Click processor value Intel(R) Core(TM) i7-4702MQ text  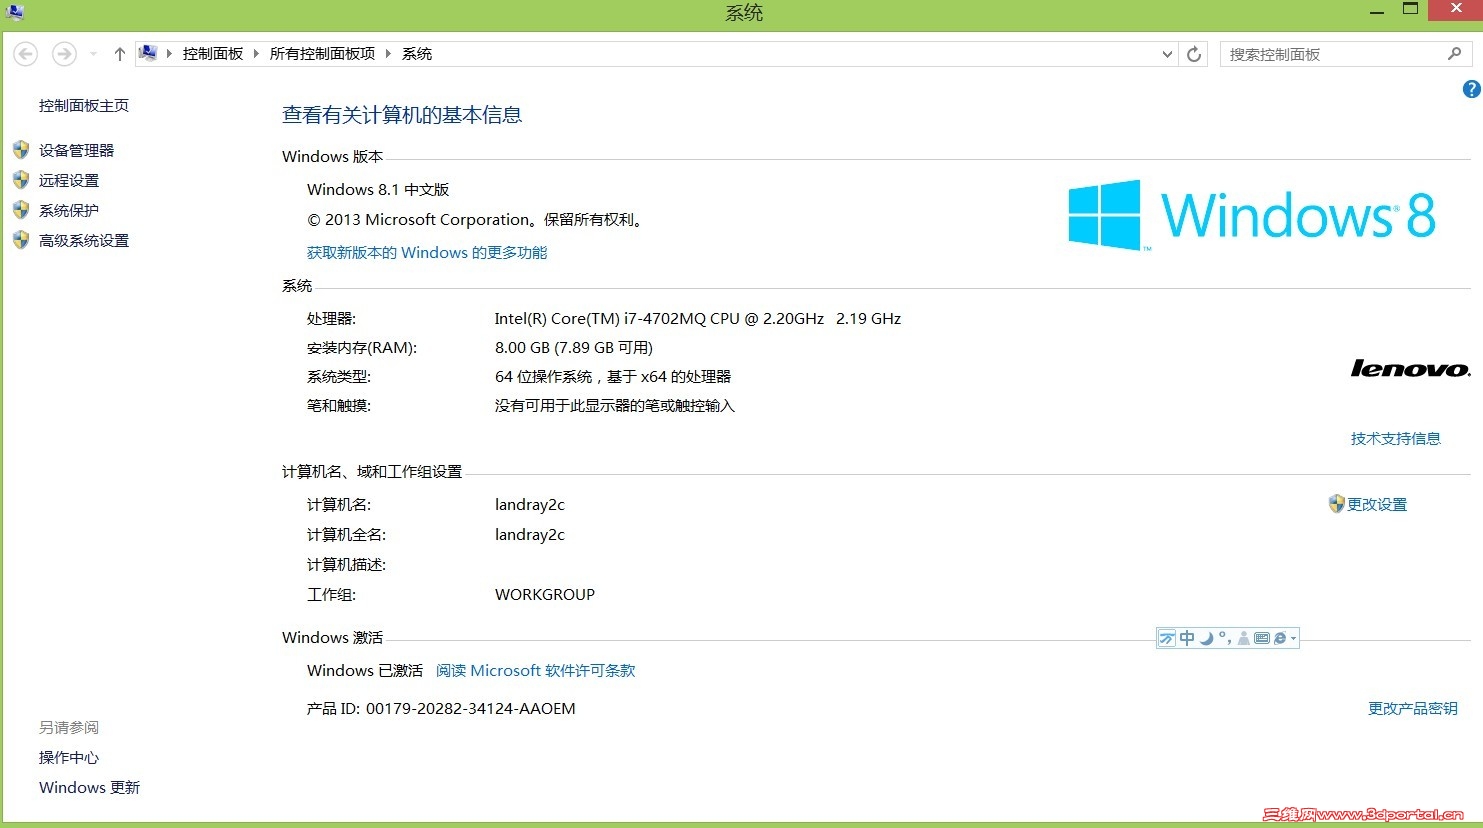click(697, 318)
